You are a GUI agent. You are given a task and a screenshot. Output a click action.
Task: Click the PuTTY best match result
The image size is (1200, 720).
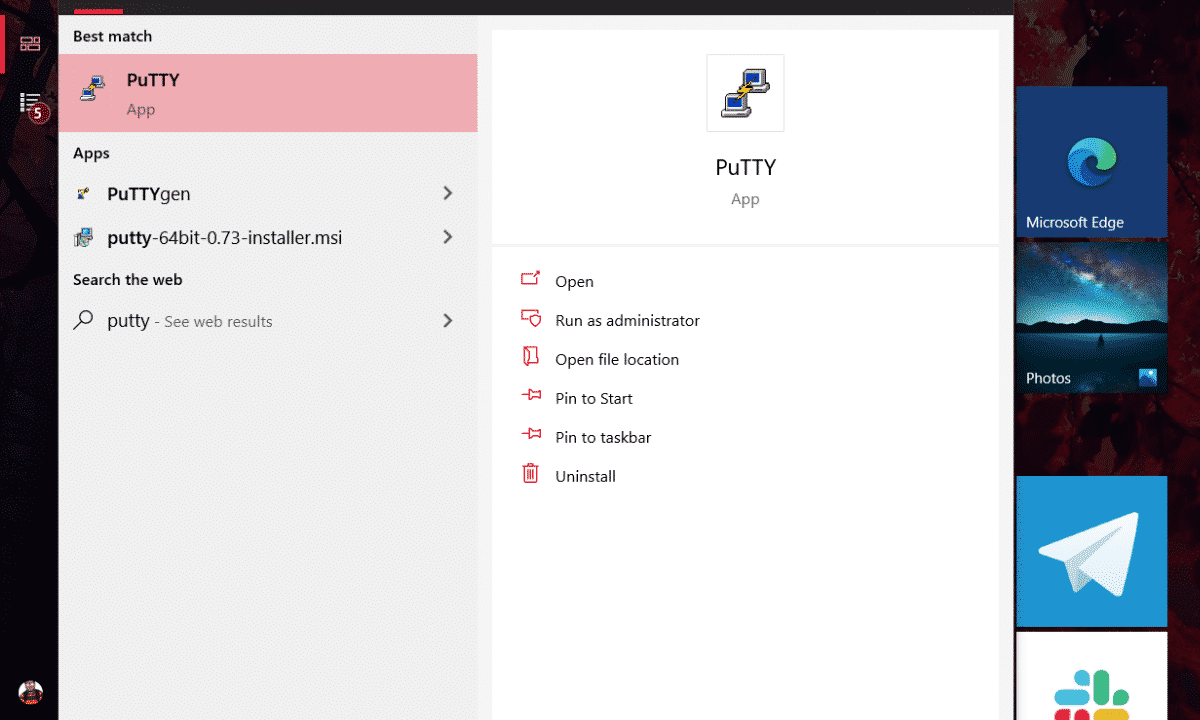pyautogui.click(x=267, y=93)
